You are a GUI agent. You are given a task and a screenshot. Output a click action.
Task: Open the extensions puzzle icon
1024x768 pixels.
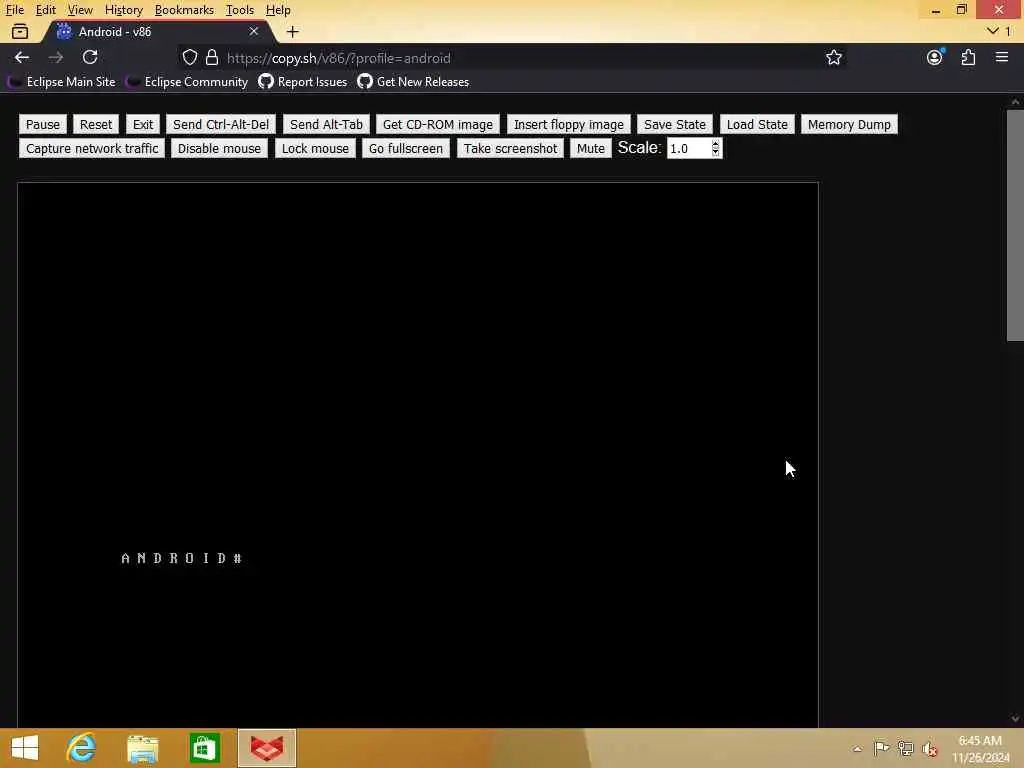968,57
